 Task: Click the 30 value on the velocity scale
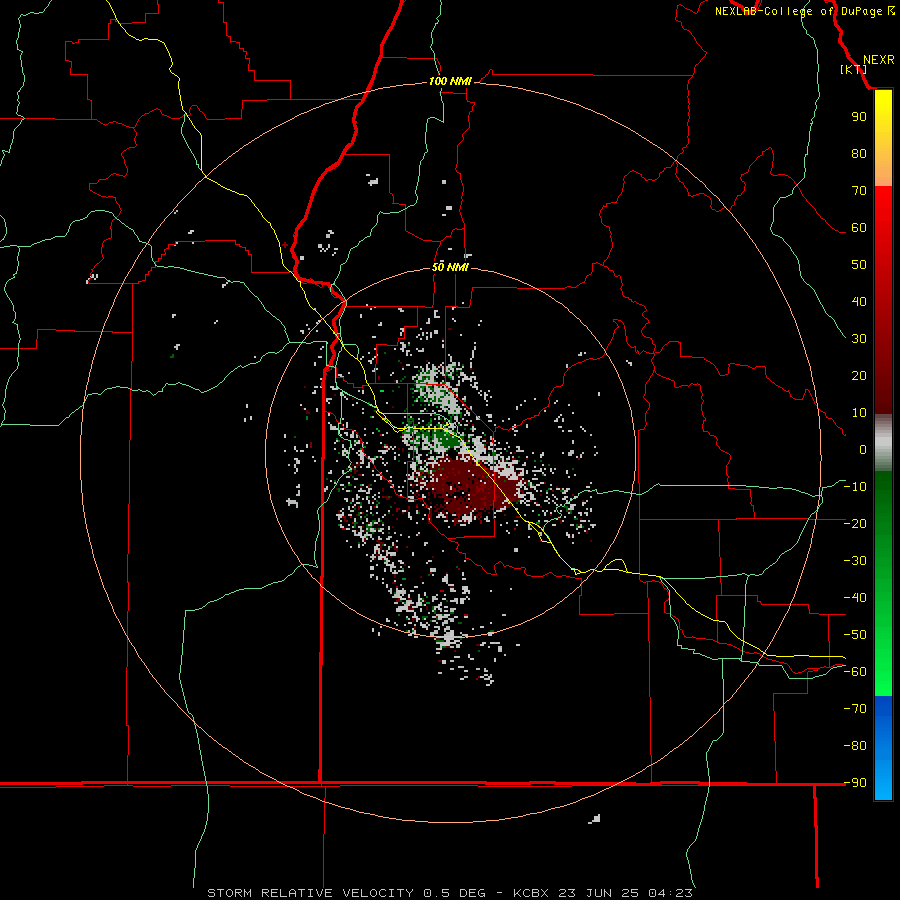coord(859,339)
